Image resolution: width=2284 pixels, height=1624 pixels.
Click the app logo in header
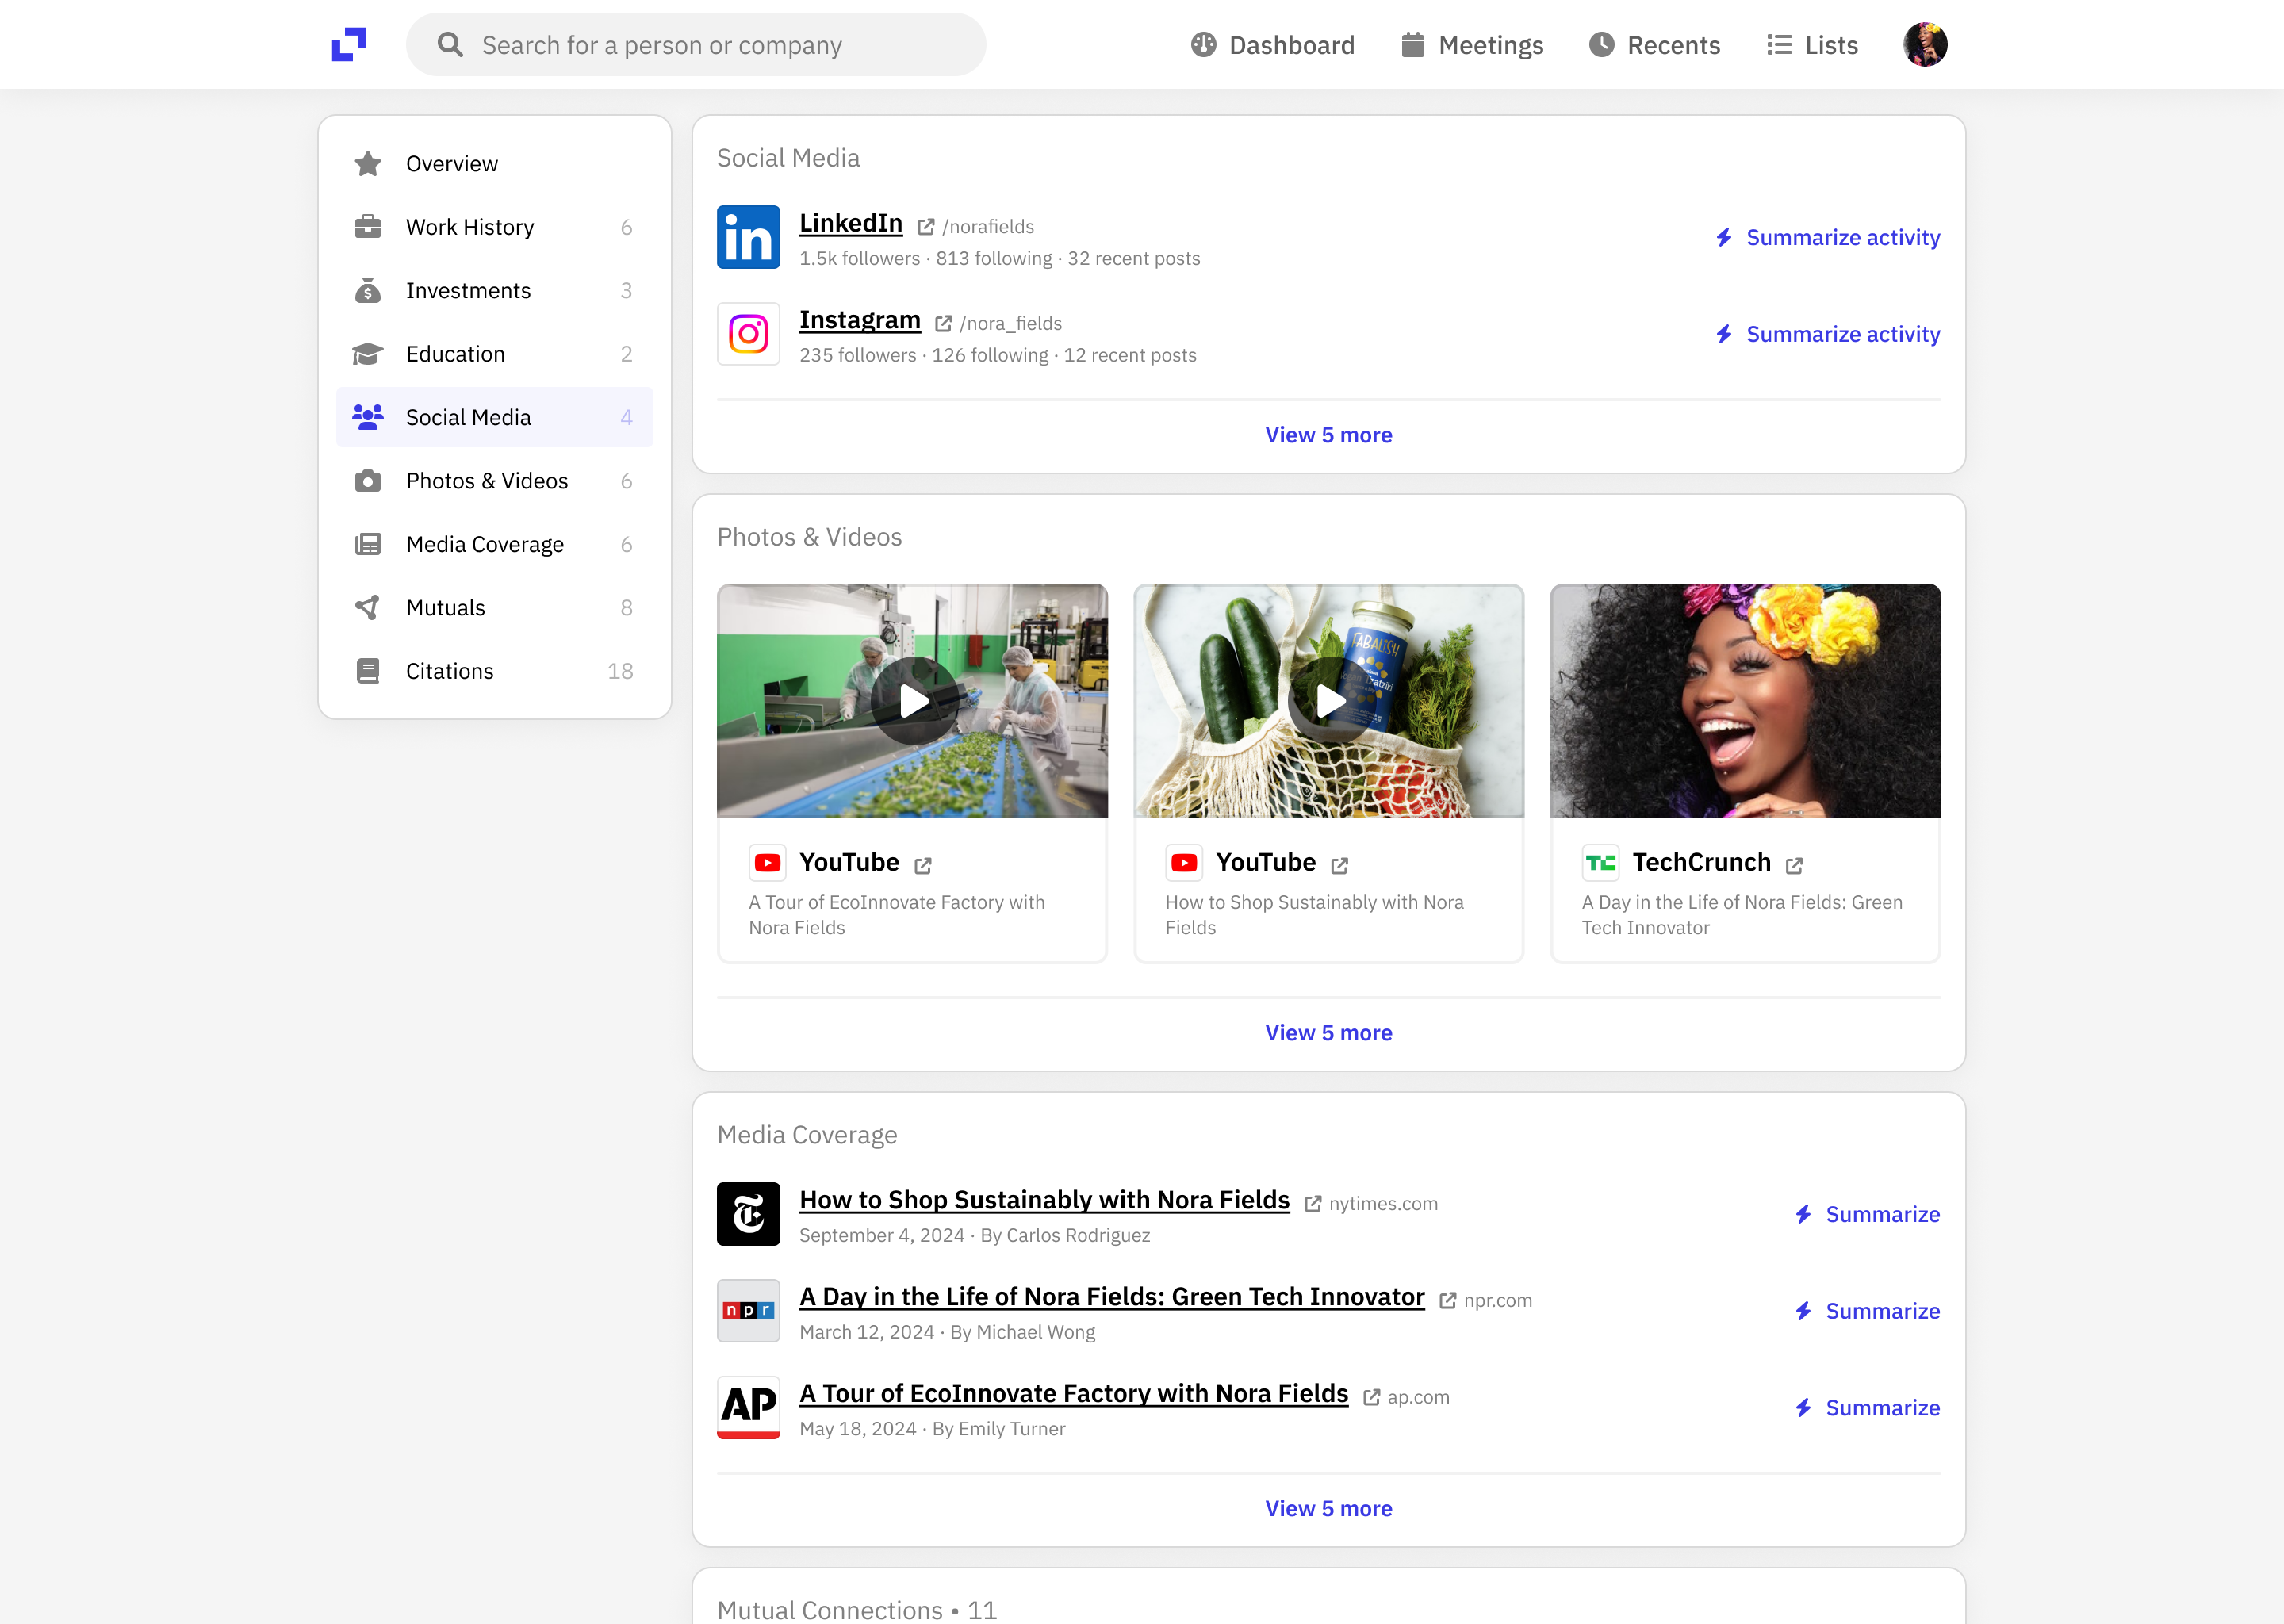(348, 45)
